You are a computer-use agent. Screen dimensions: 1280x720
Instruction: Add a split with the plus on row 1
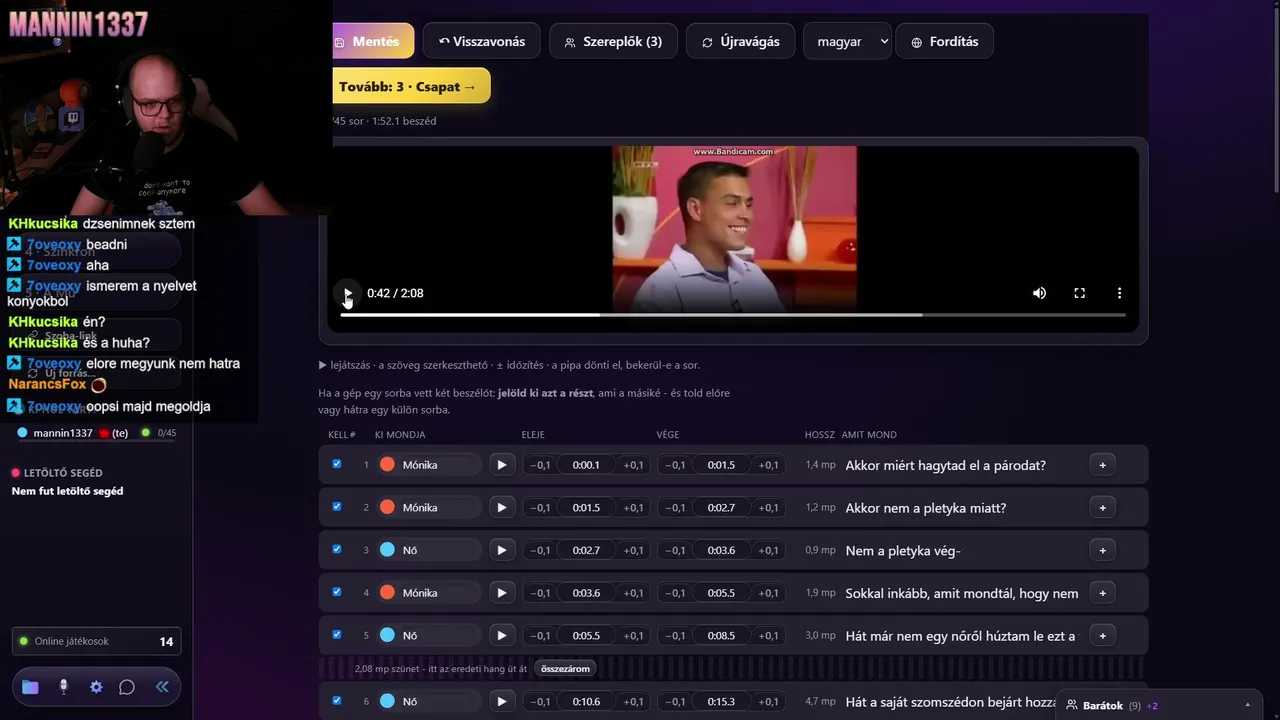pos(1102,465)
